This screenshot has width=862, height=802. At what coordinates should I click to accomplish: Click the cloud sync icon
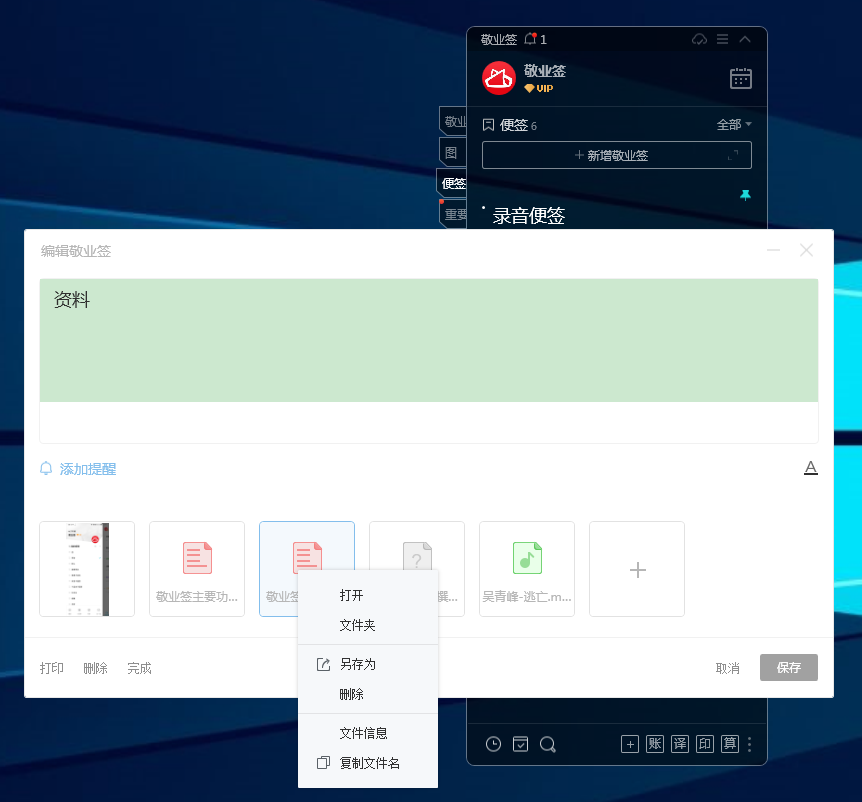tap(699, 39)
